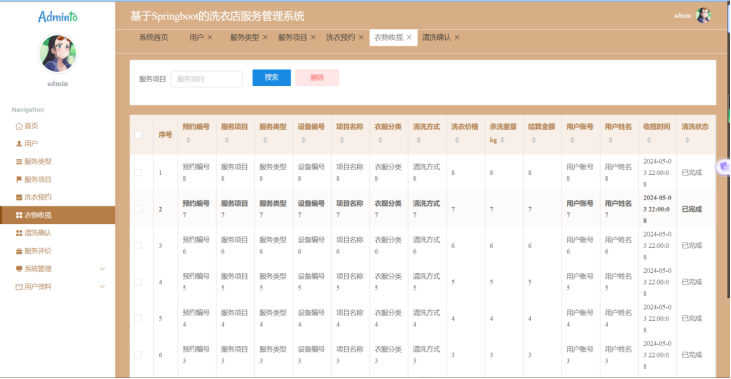The width and height of the screenshot is (731, 379).
Task: Click the list icon beside 服务类型 in the sidebar
Action: 19,162
